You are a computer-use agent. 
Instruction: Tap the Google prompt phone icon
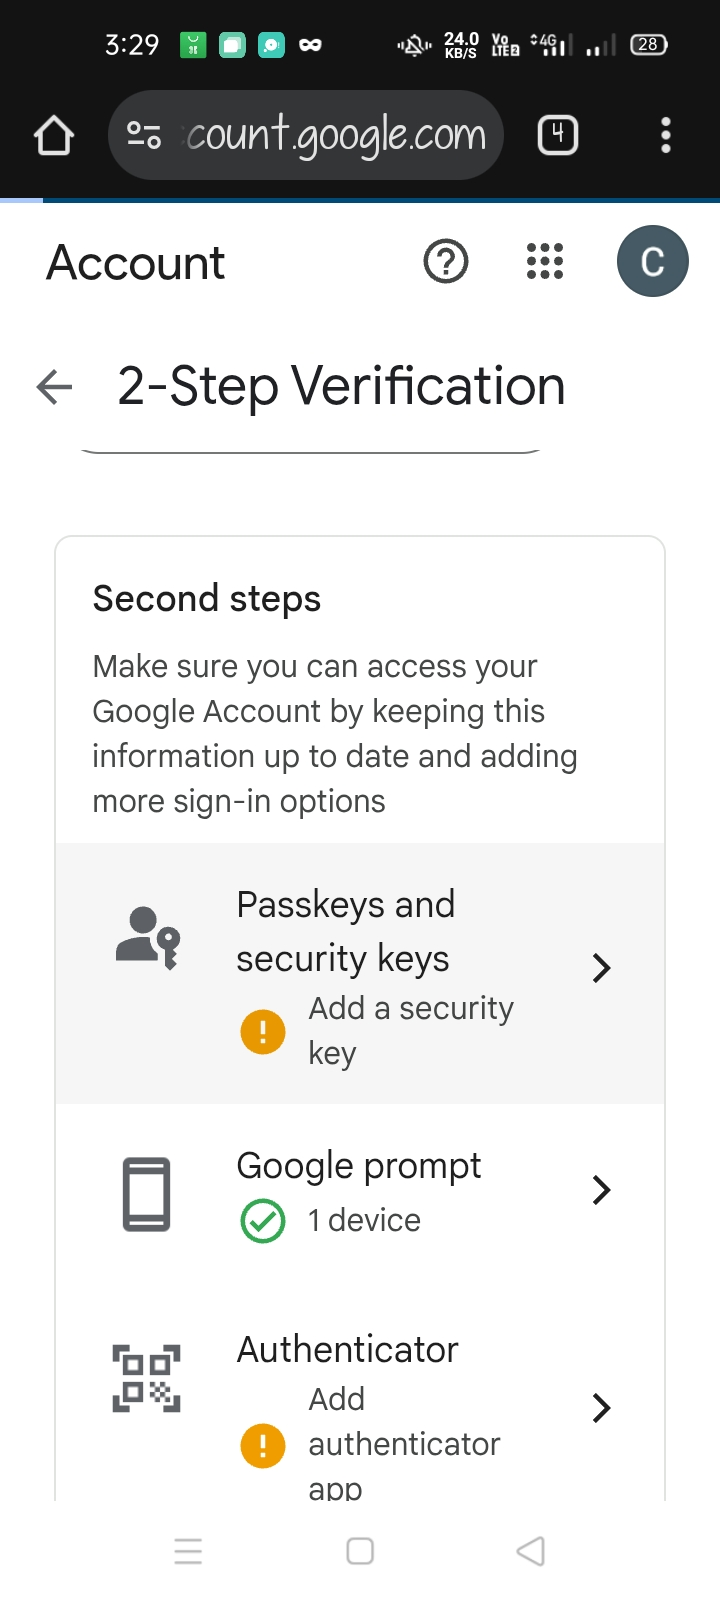147,1194
